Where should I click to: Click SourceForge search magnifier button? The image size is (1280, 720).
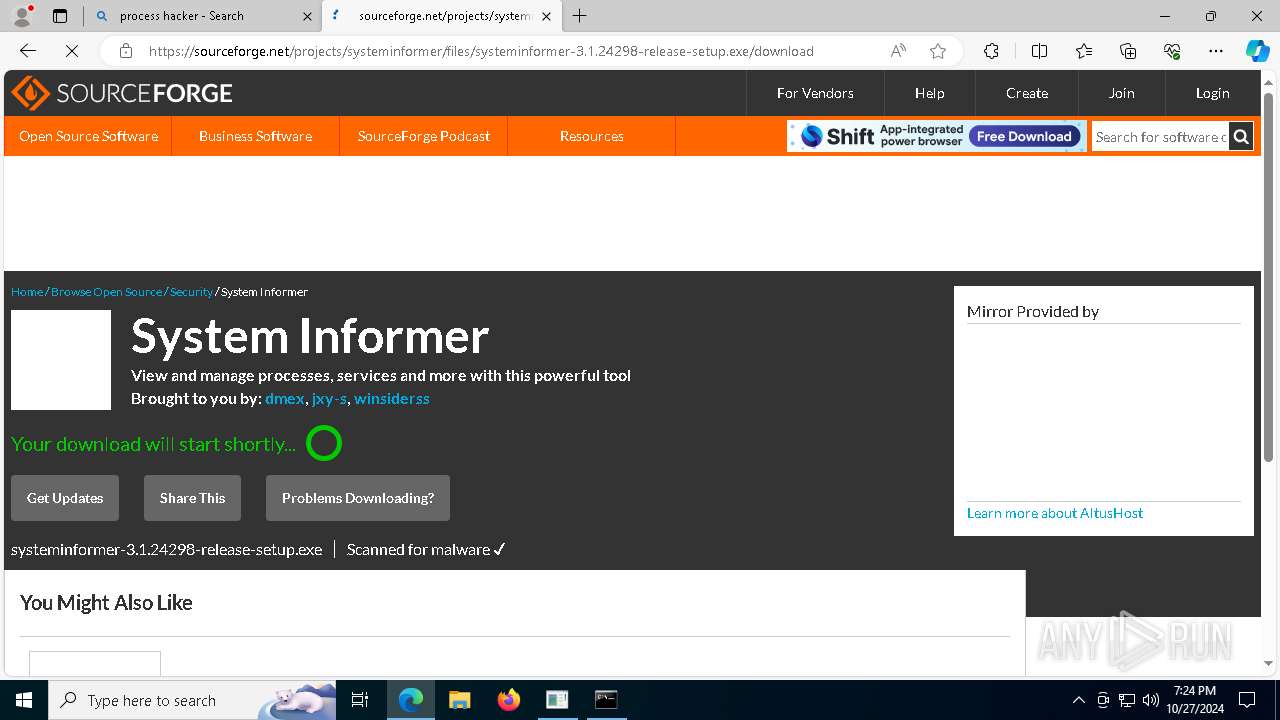click(x=1241, y=137)
